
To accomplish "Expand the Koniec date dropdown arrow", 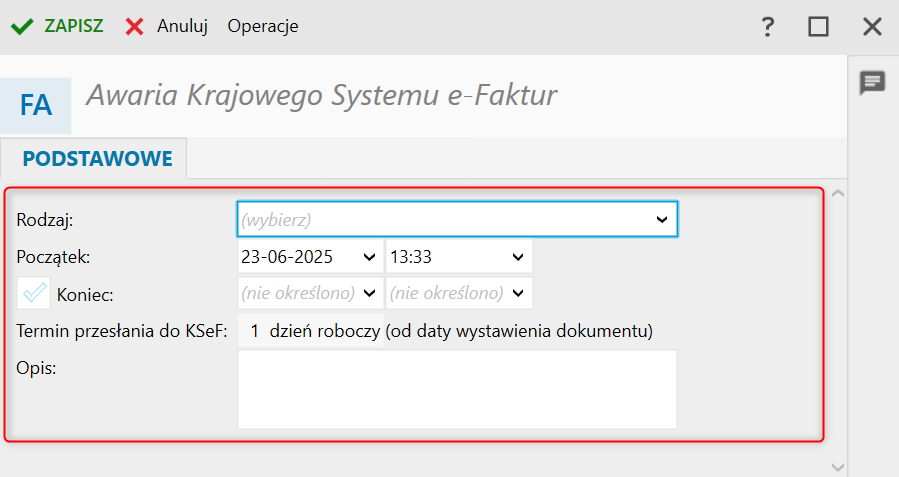I will (368, 294).
